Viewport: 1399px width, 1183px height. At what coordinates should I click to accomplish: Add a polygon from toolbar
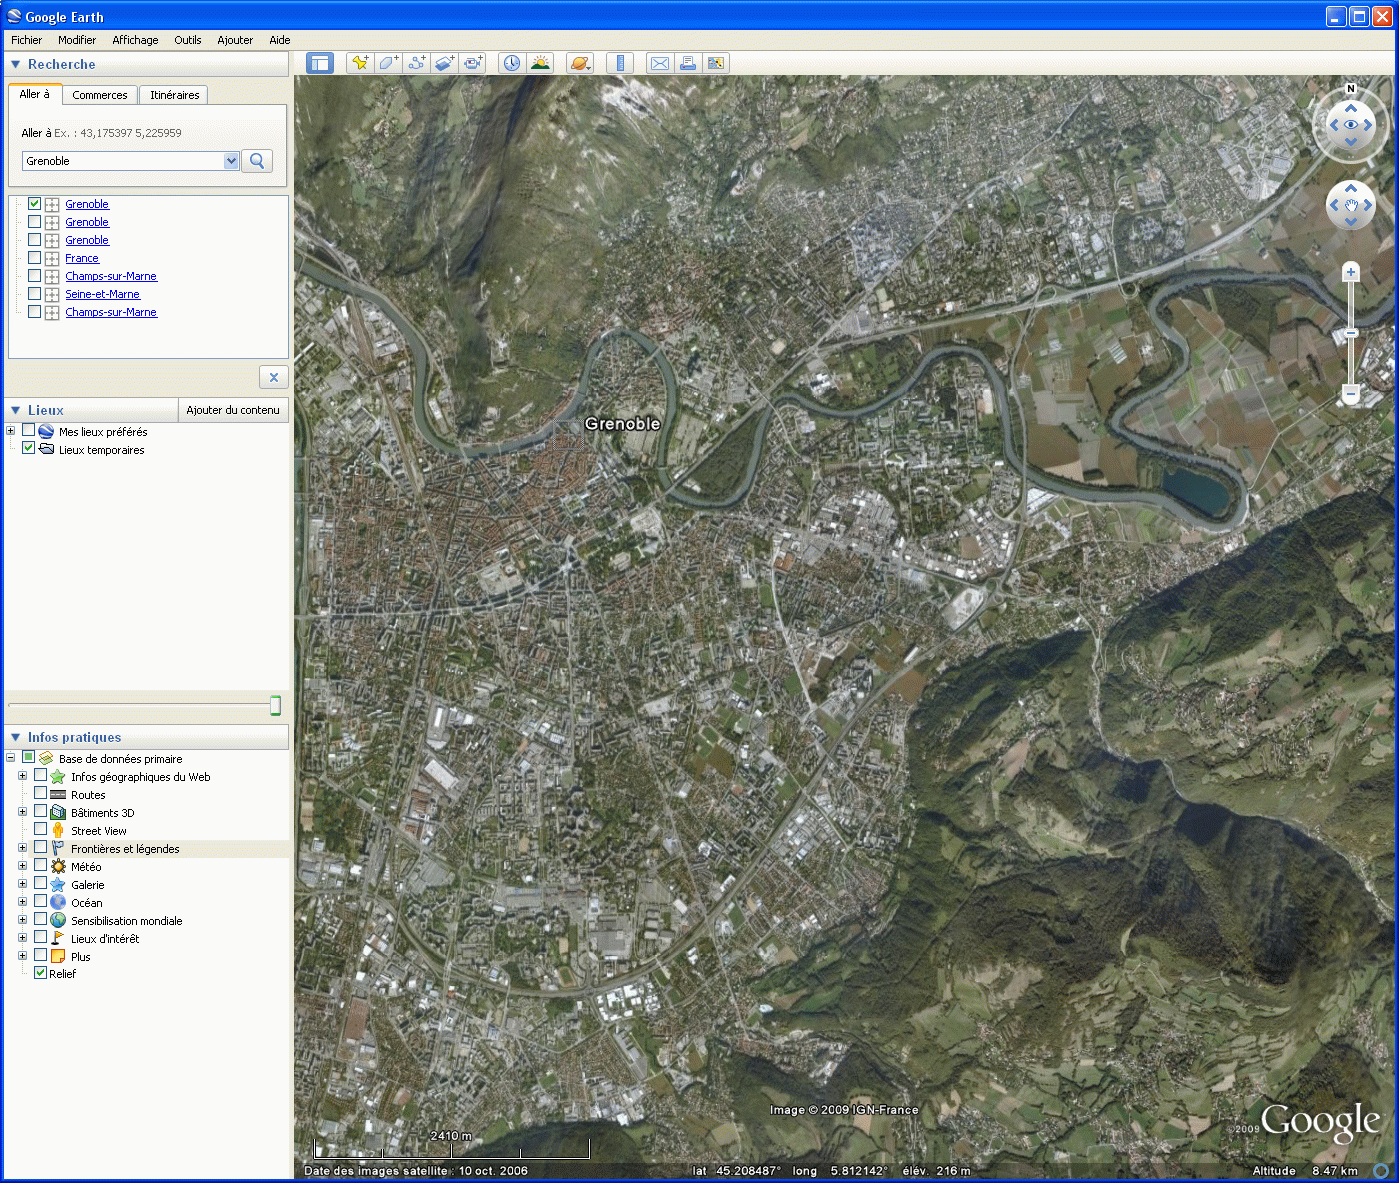click(x=389, y=63)
